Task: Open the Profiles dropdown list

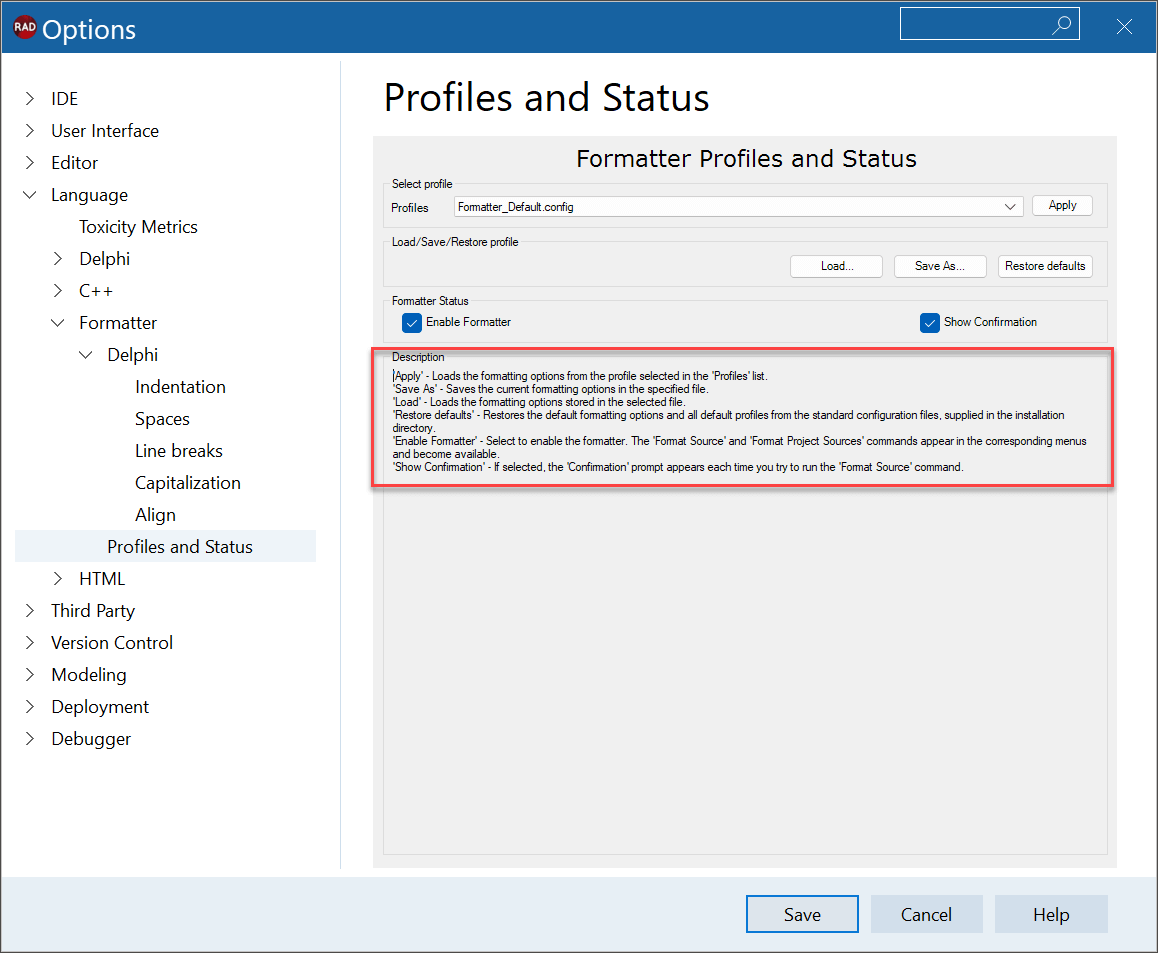Action: 1010,206
